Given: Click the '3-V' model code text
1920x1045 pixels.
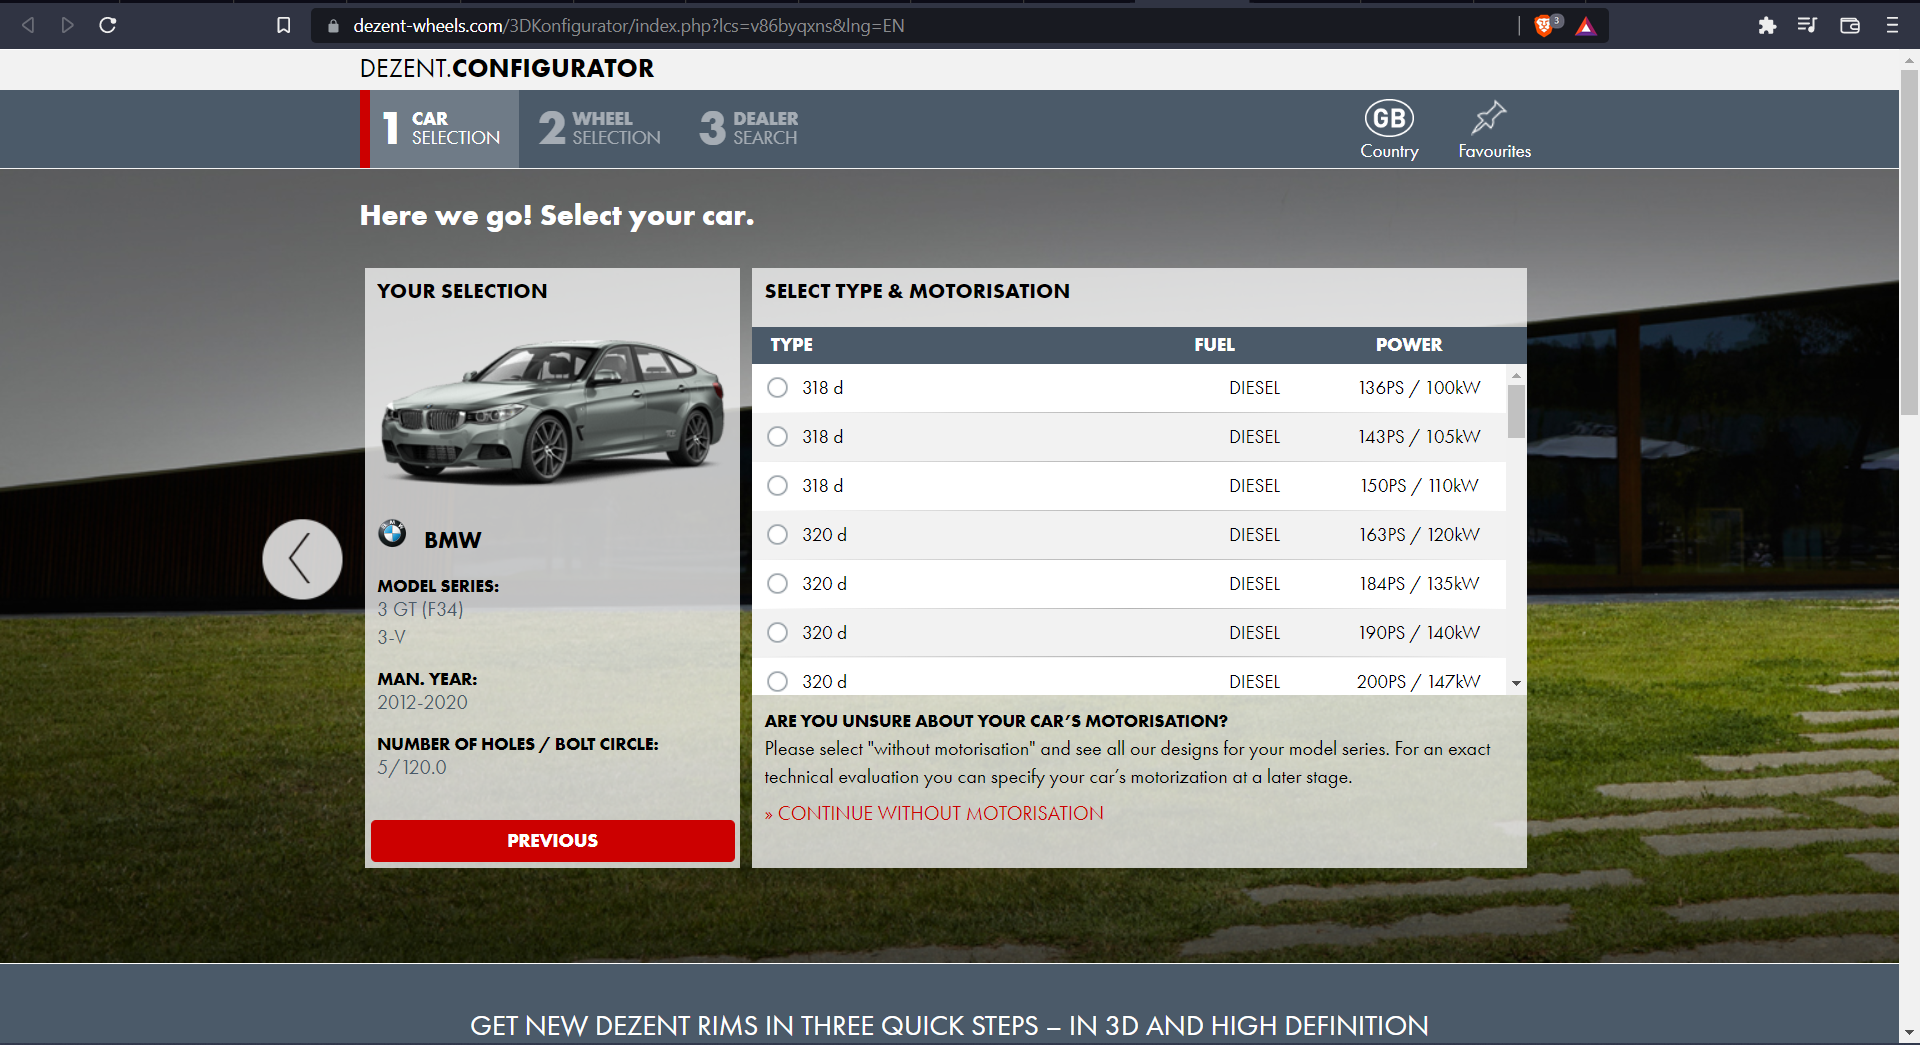Looking at the screenshot, I should coord(391,637).
